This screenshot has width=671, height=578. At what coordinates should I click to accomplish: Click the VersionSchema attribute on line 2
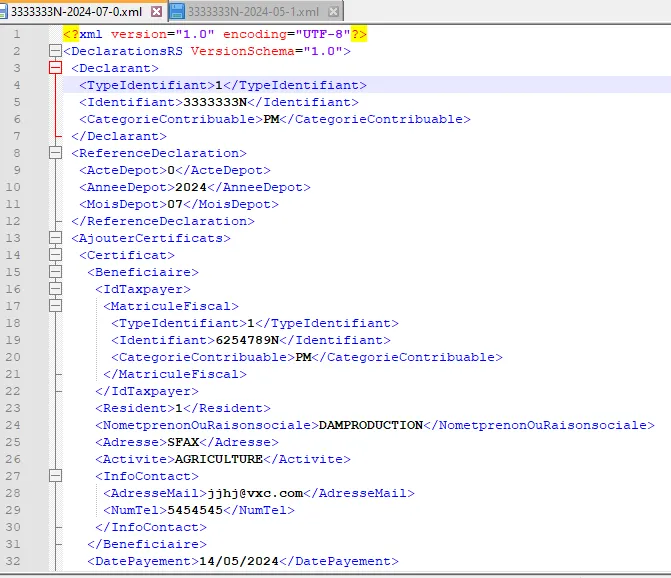(x=267, y=51)
